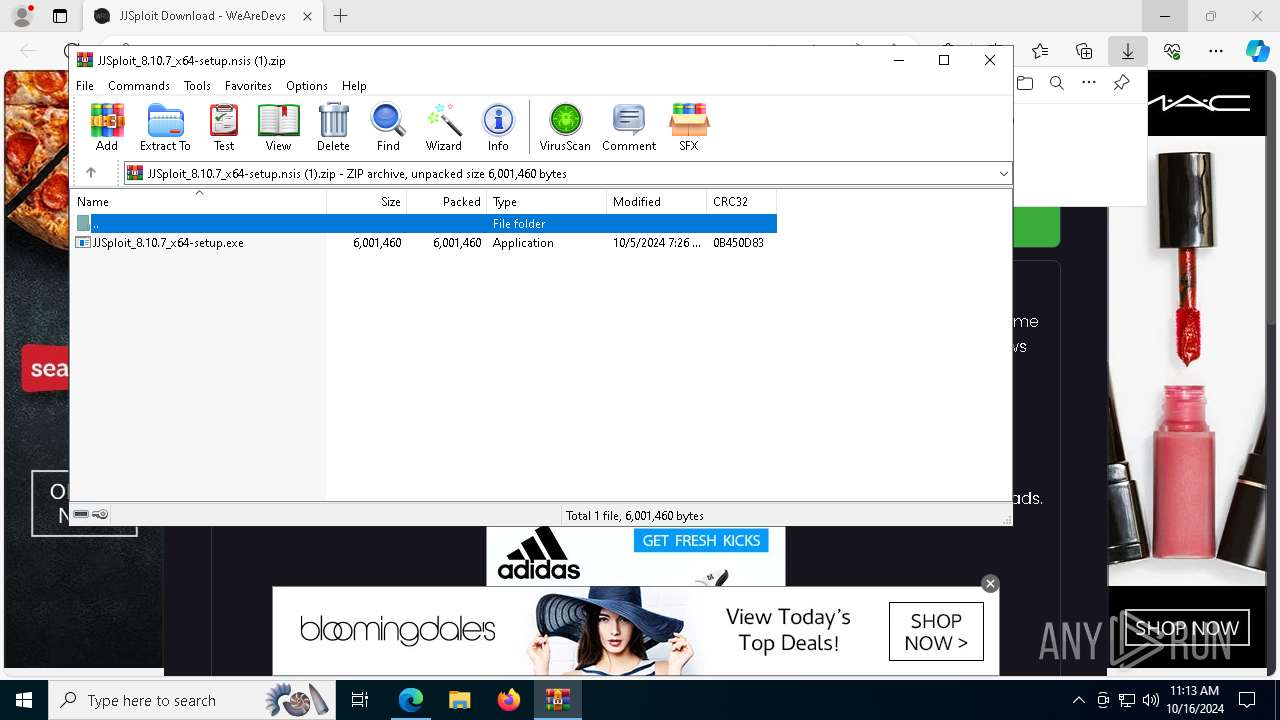
Task: Click 'Total 1 file' status bar text
Action: [x=634, y=516]
